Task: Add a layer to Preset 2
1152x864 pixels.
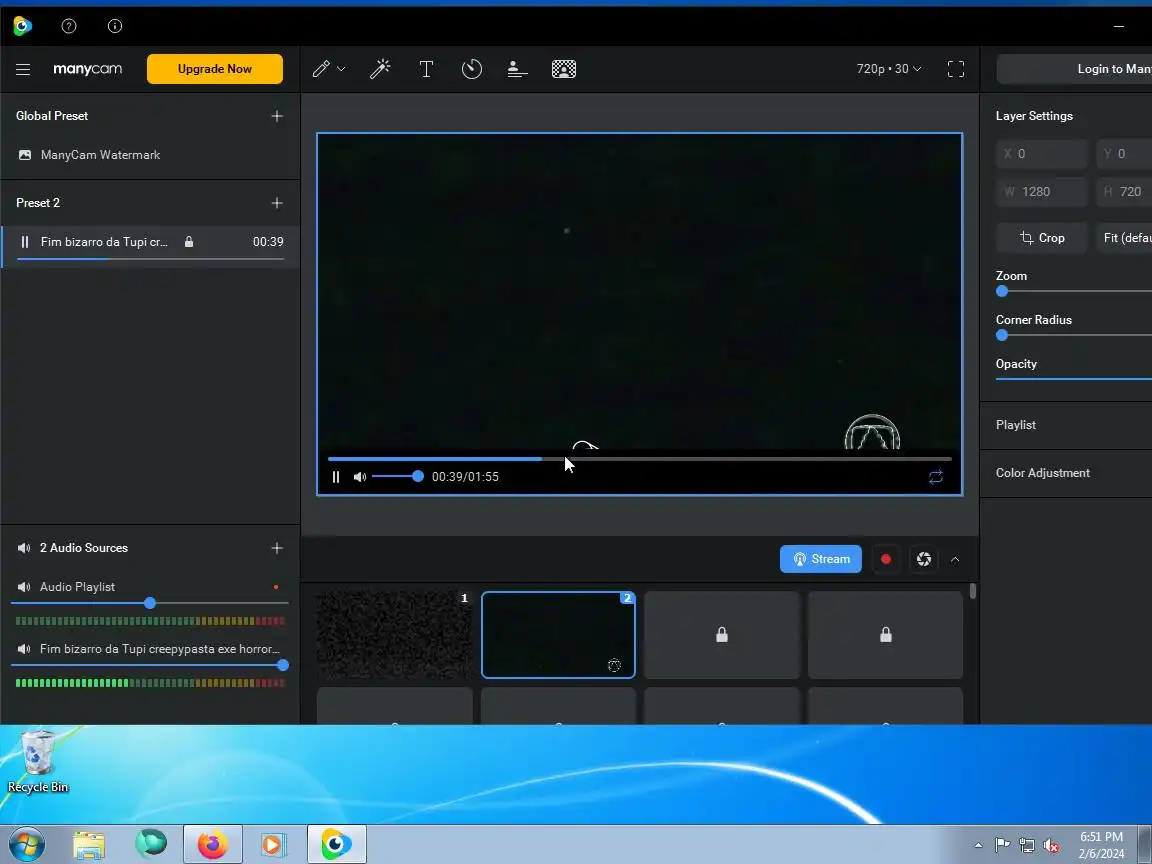Action: click(x=276, y=203)
